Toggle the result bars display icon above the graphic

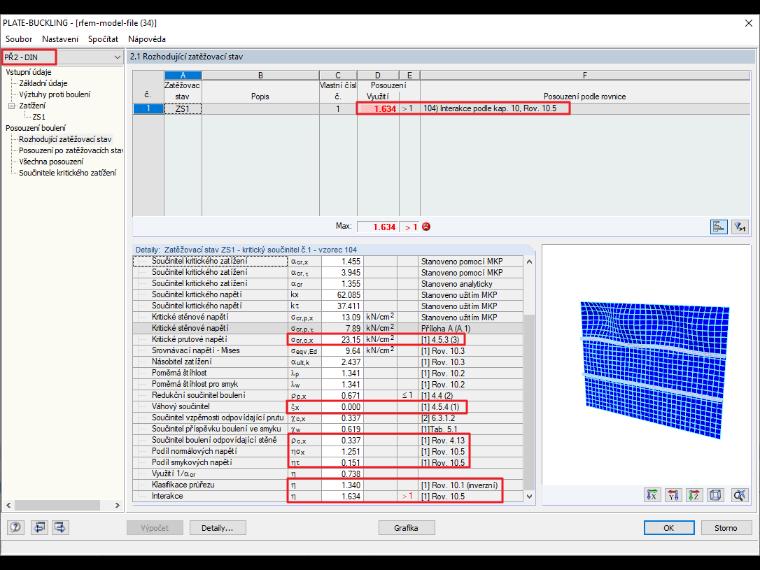[x=718, y=226]
